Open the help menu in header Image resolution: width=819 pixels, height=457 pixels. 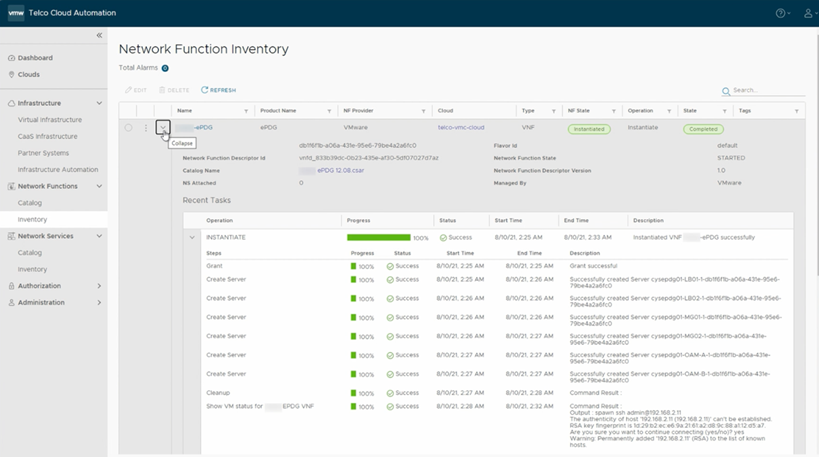(781, 13)
